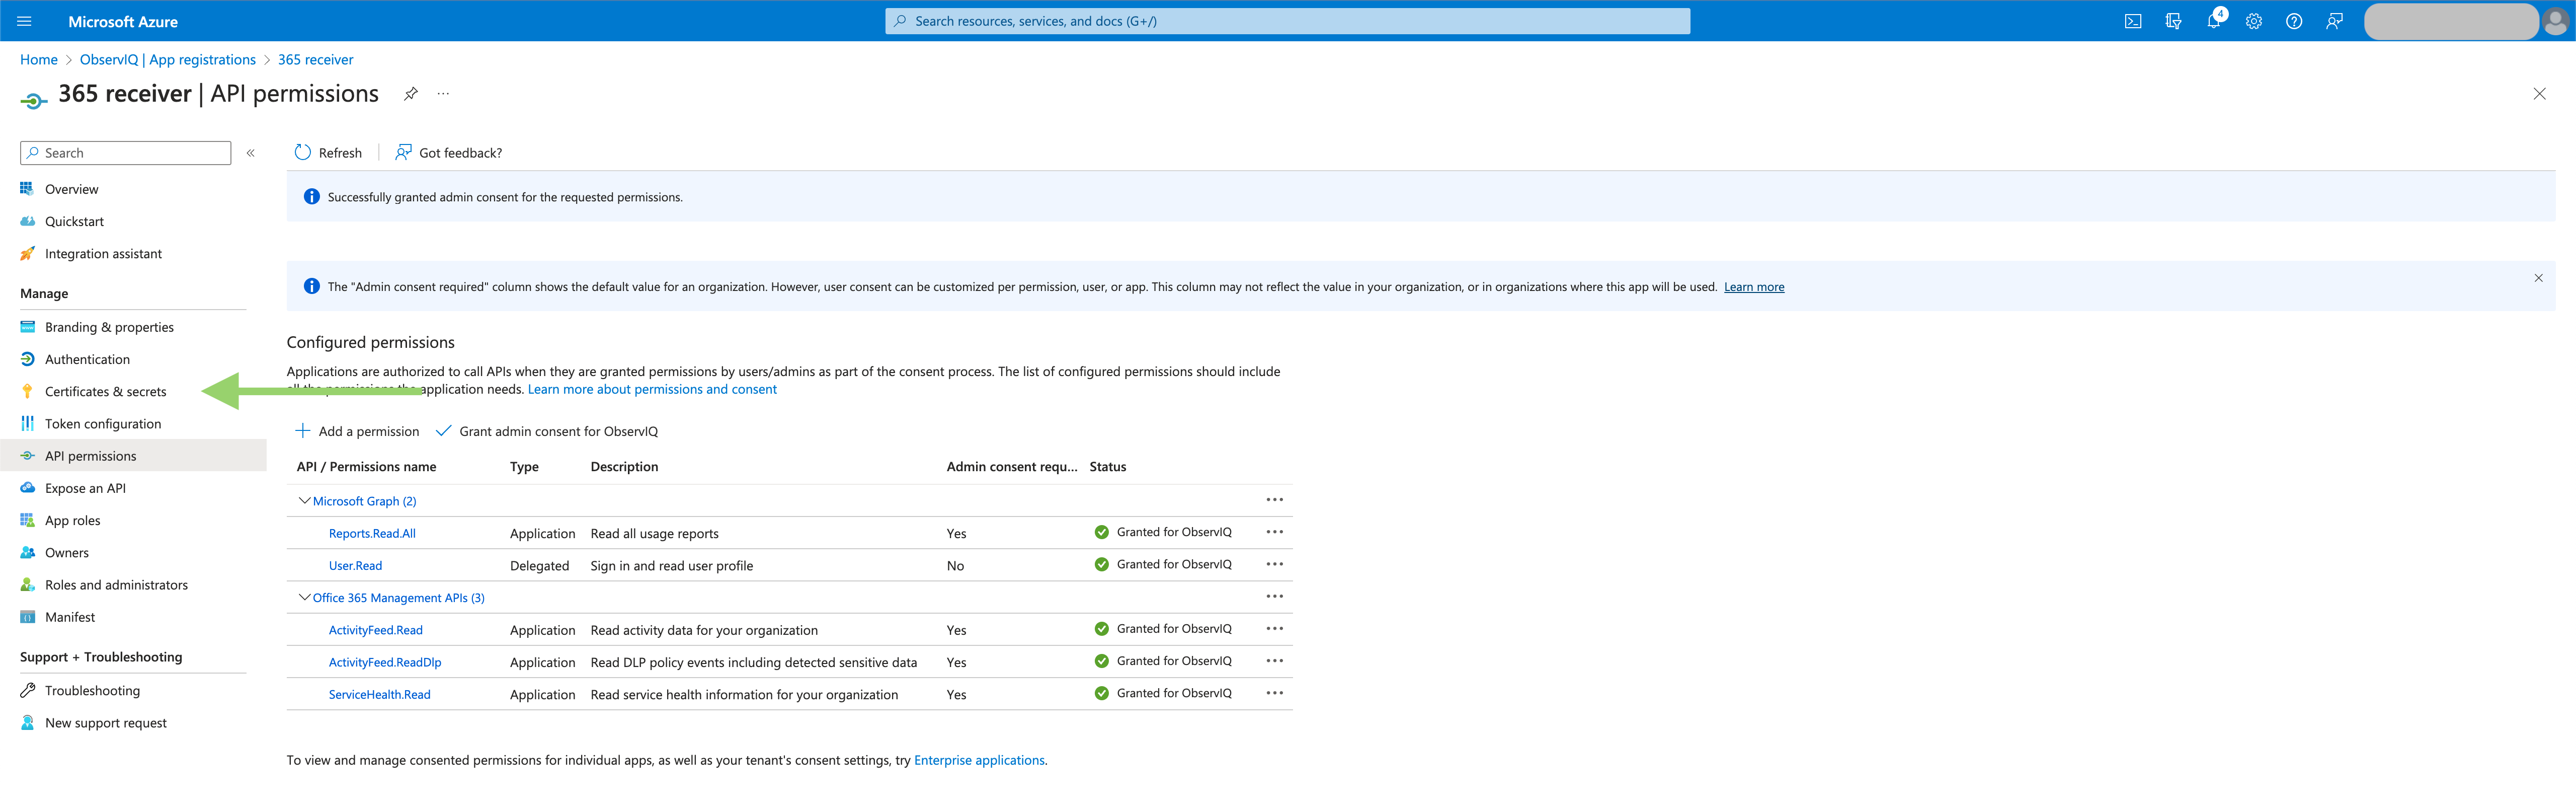Screen dimensions: 2576x810
Task: Collapse the Office 365 Management APIs group
Action: tap(304, 597)
